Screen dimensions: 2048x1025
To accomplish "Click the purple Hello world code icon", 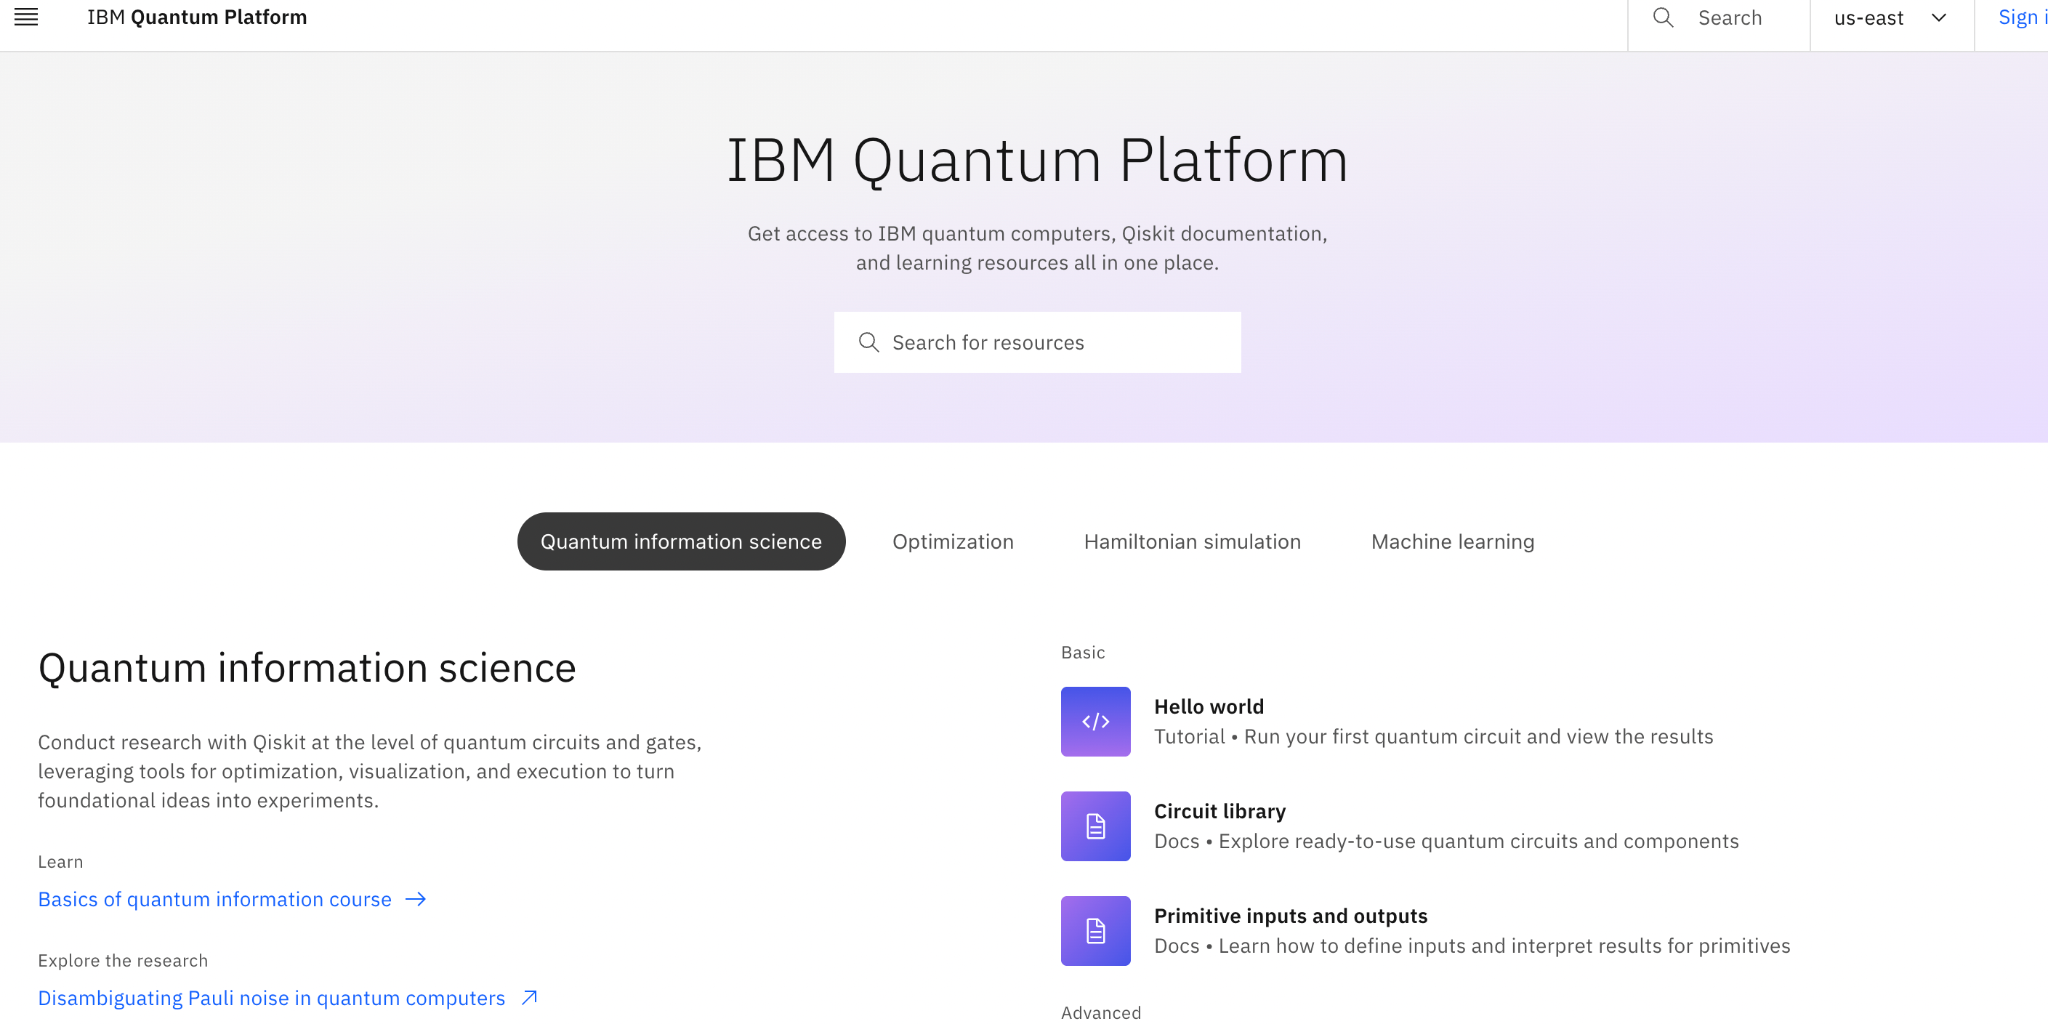I will pyautogui.click(x=1096, y=721).
